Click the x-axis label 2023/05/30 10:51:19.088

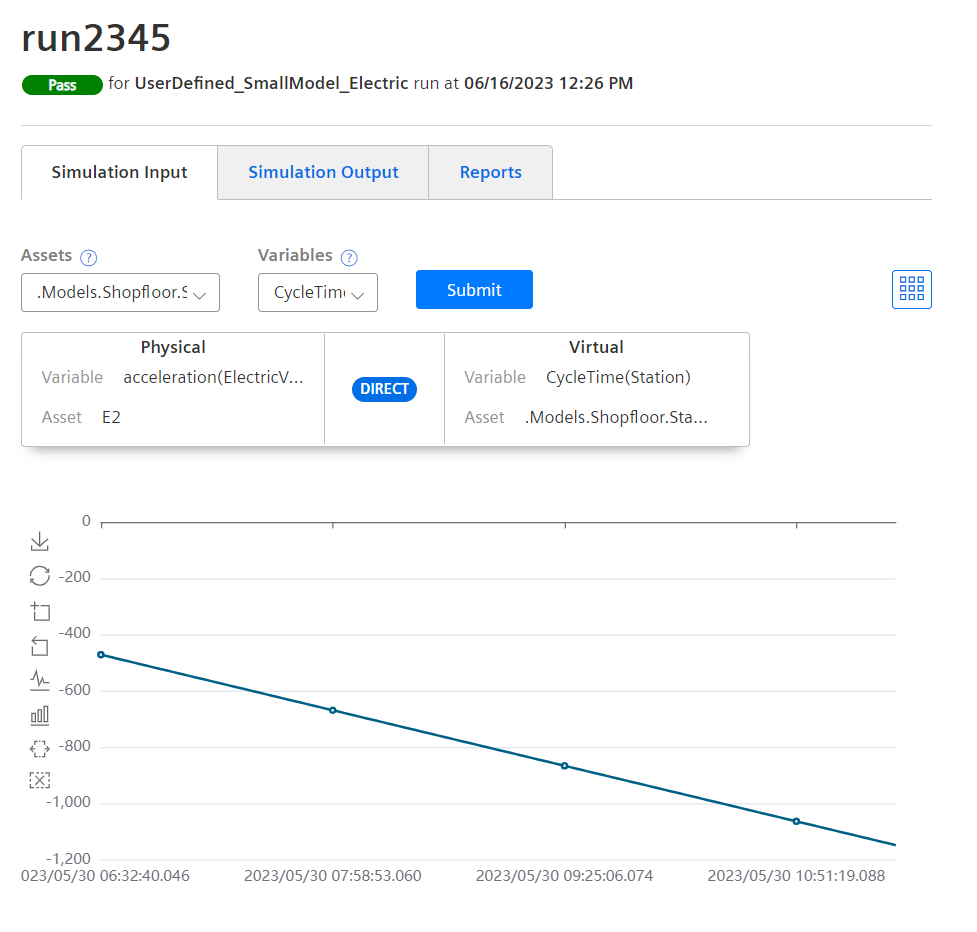(x=796, y=876)
